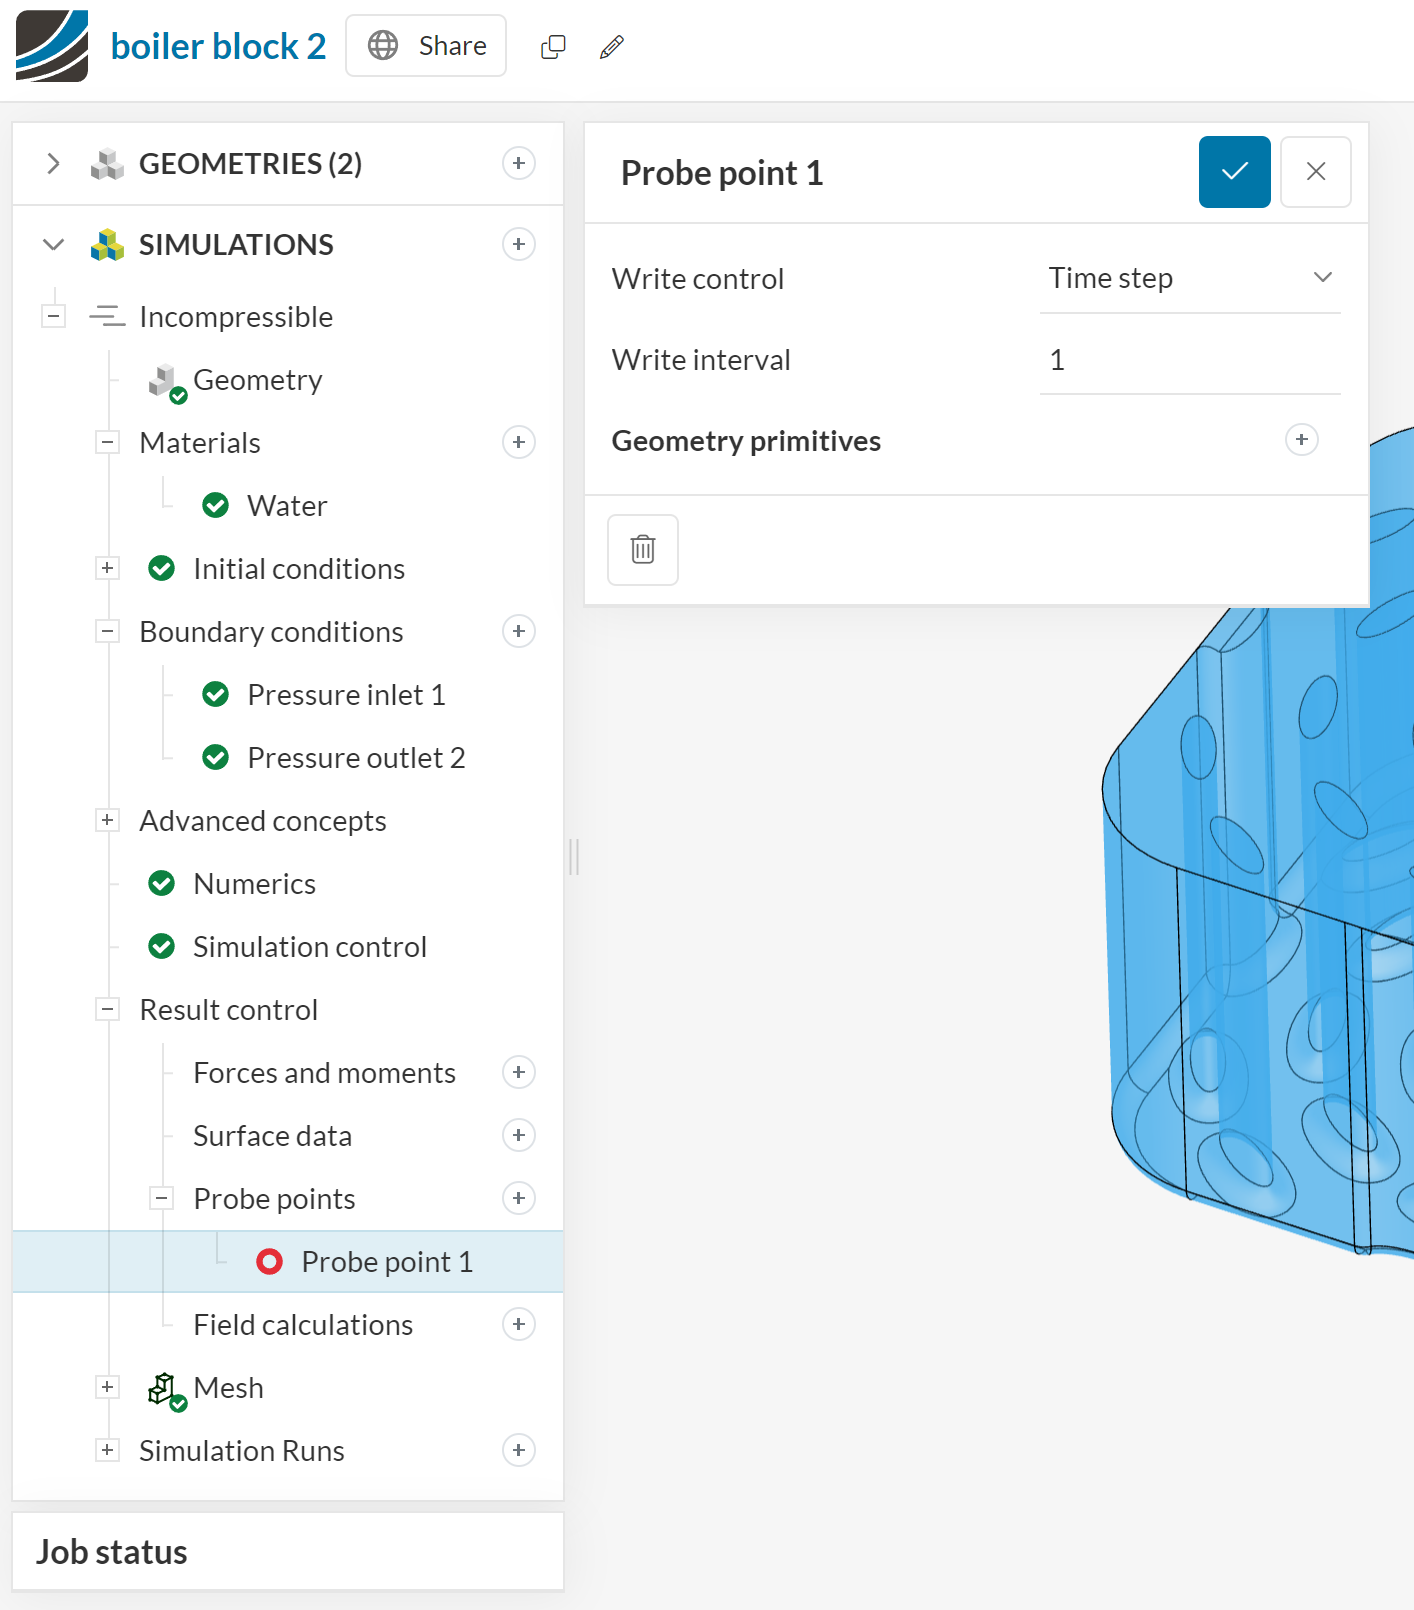The width and height of the screenshot is (1414, 1610).
Task: Add a Forces and moments result control
Action: pos(518,1072)
